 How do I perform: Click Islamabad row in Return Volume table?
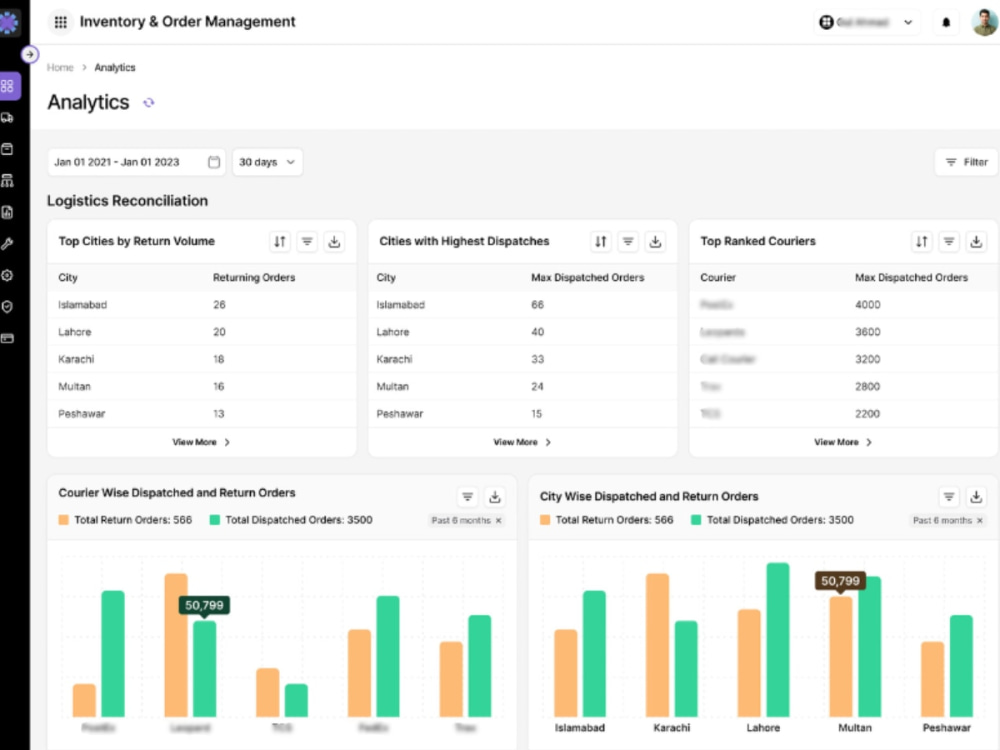tap(202, 305)
